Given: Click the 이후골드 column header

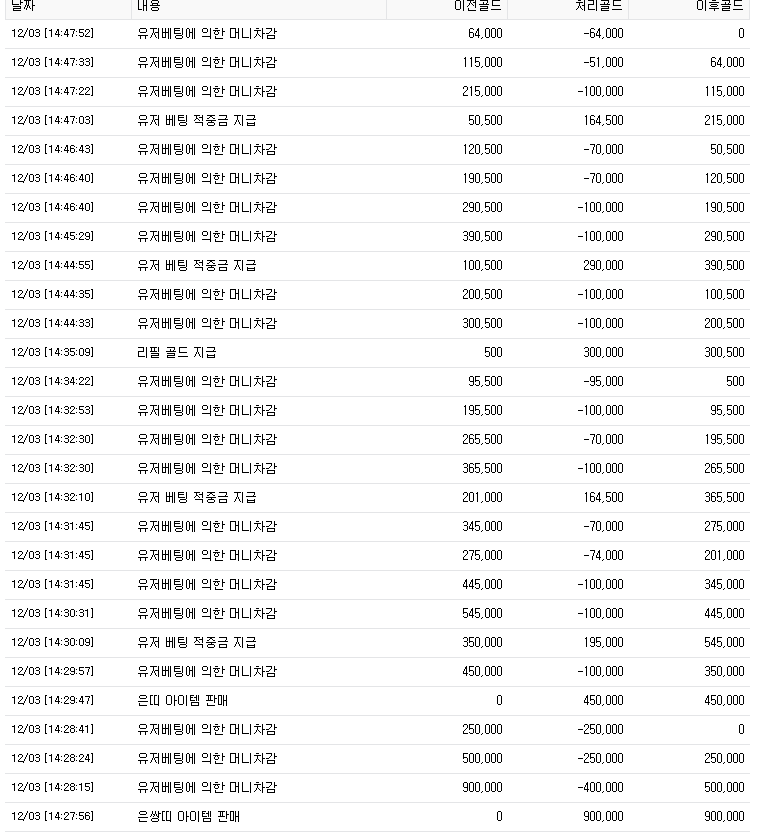Looking at the screenshot, I should click(719, 6).
